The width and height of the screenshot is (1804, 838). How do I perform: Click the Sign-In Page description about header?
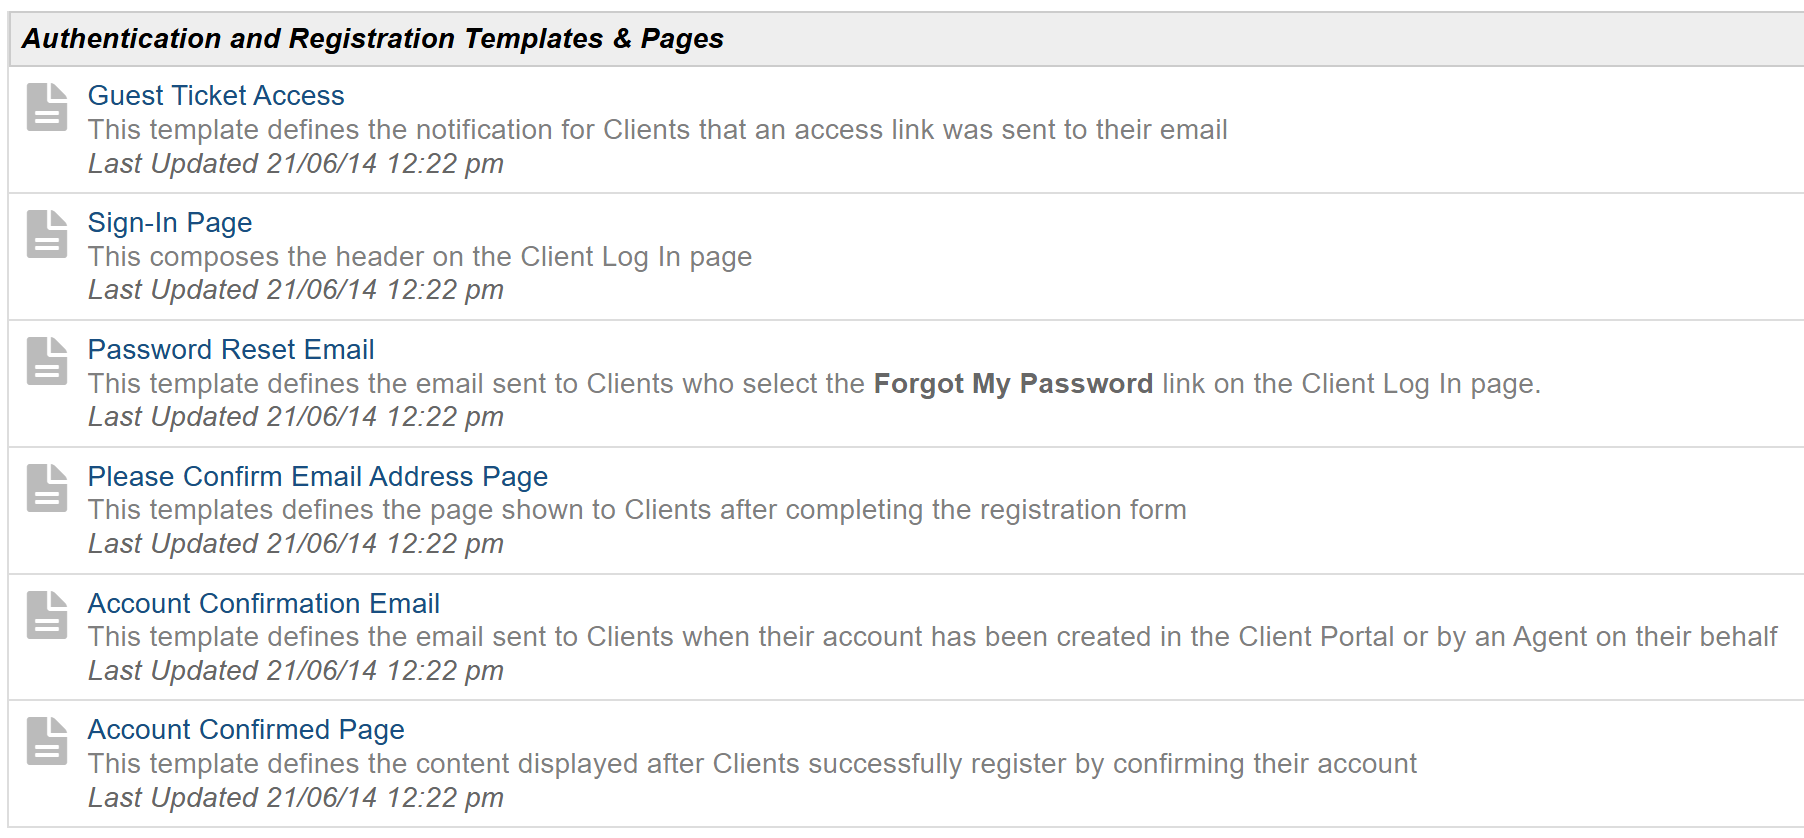coord(420,257)
